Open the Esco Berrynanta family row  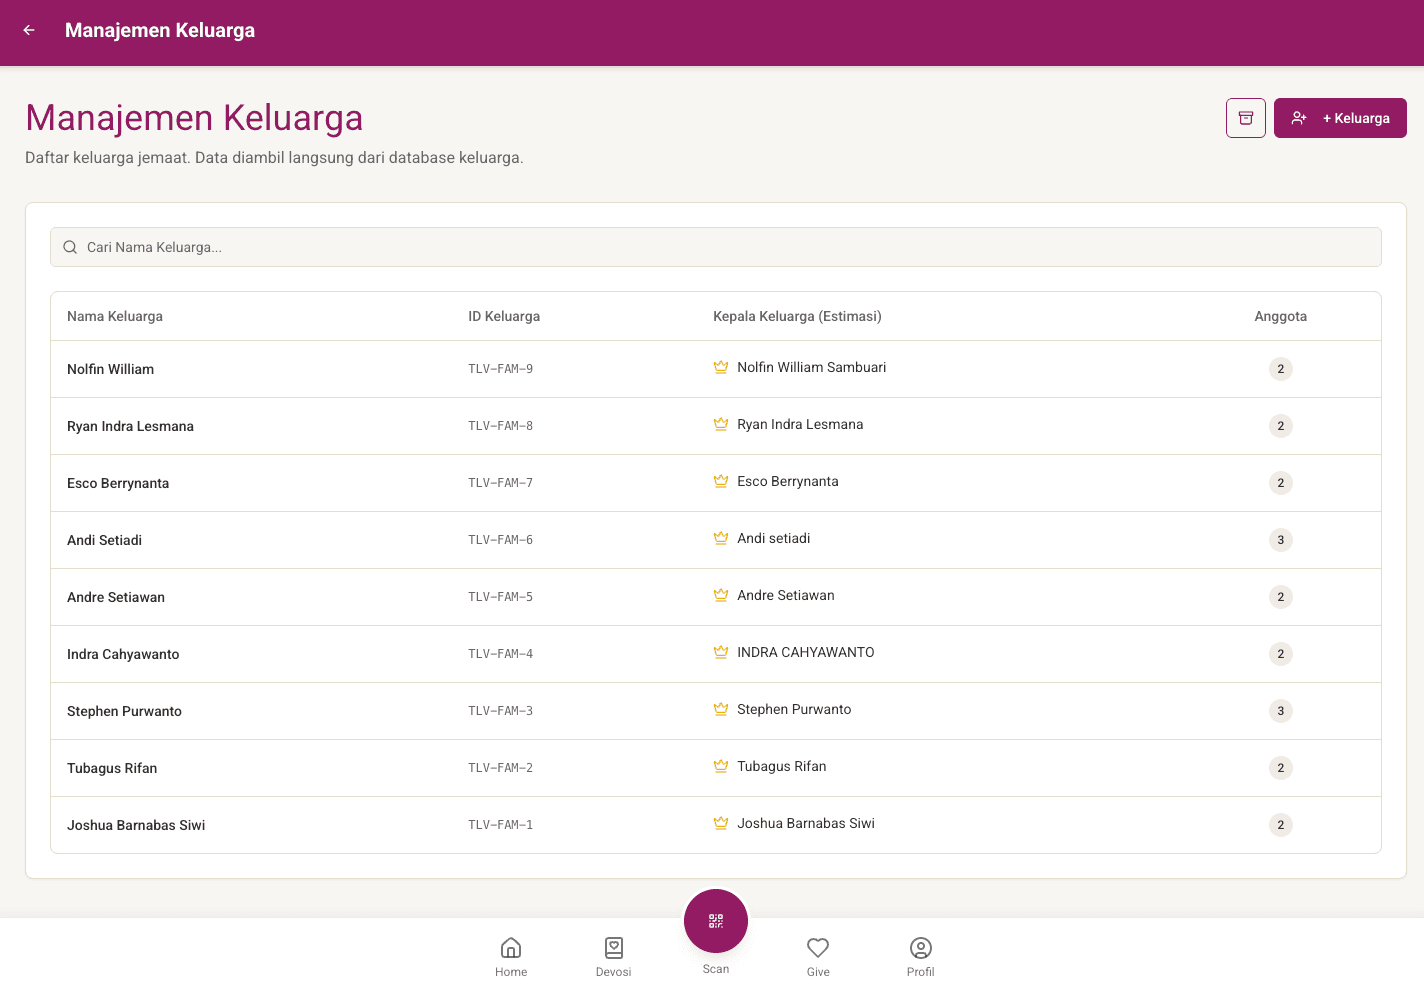click(716, 483)
